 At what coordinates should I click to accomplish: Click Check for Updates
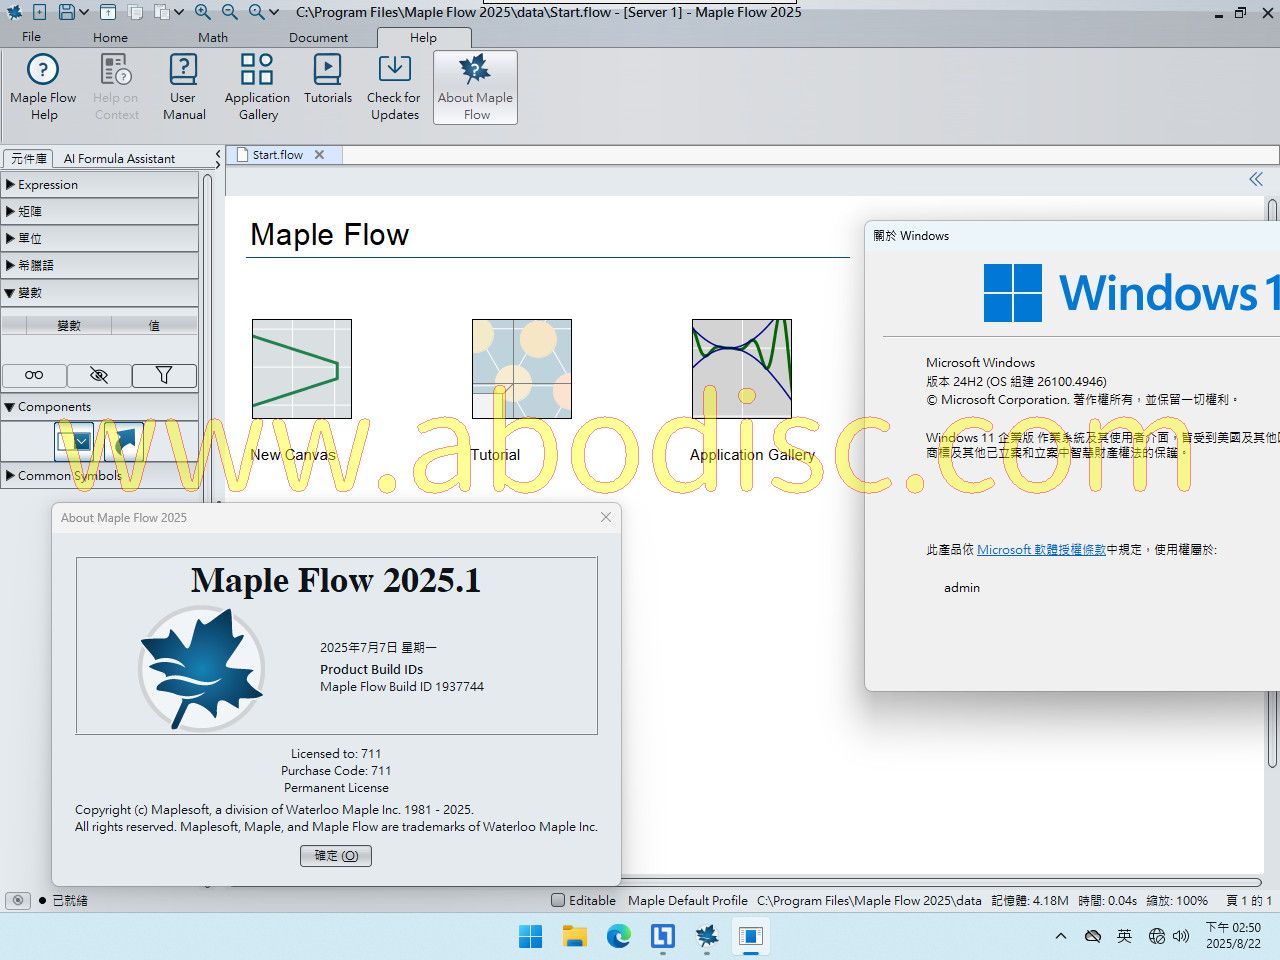[x=394, y=88]
